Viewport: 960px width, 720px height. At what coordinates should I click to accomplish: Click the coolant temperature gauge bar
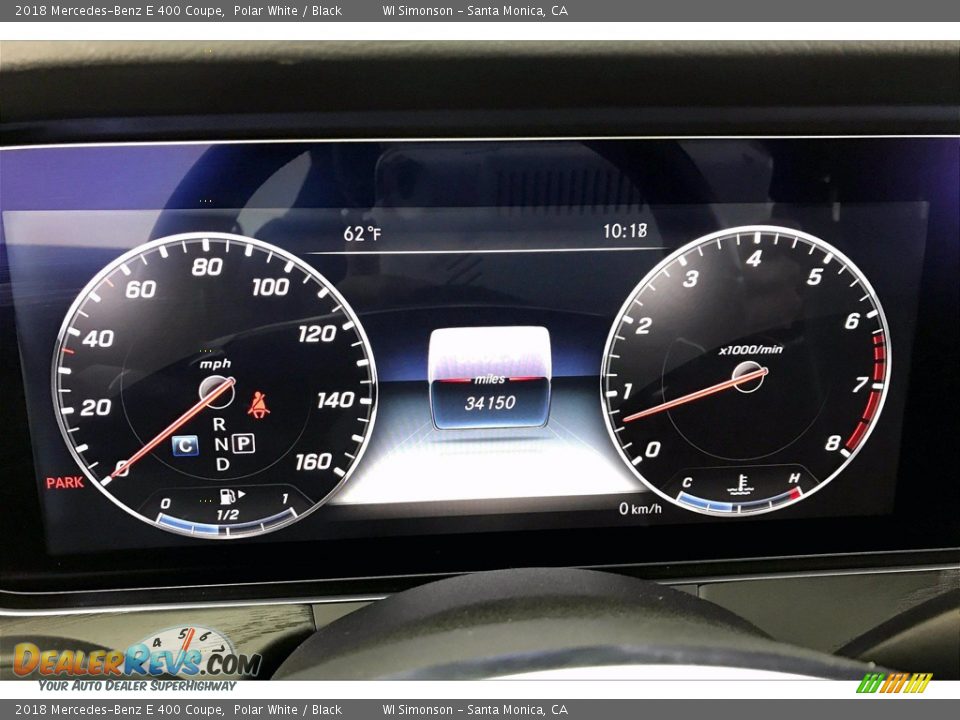[738, 503]
